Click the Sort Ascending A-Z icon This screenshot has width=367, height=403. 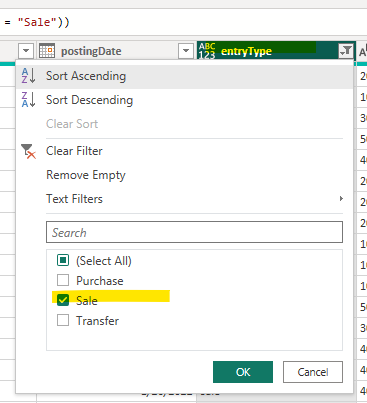point(28,76)
